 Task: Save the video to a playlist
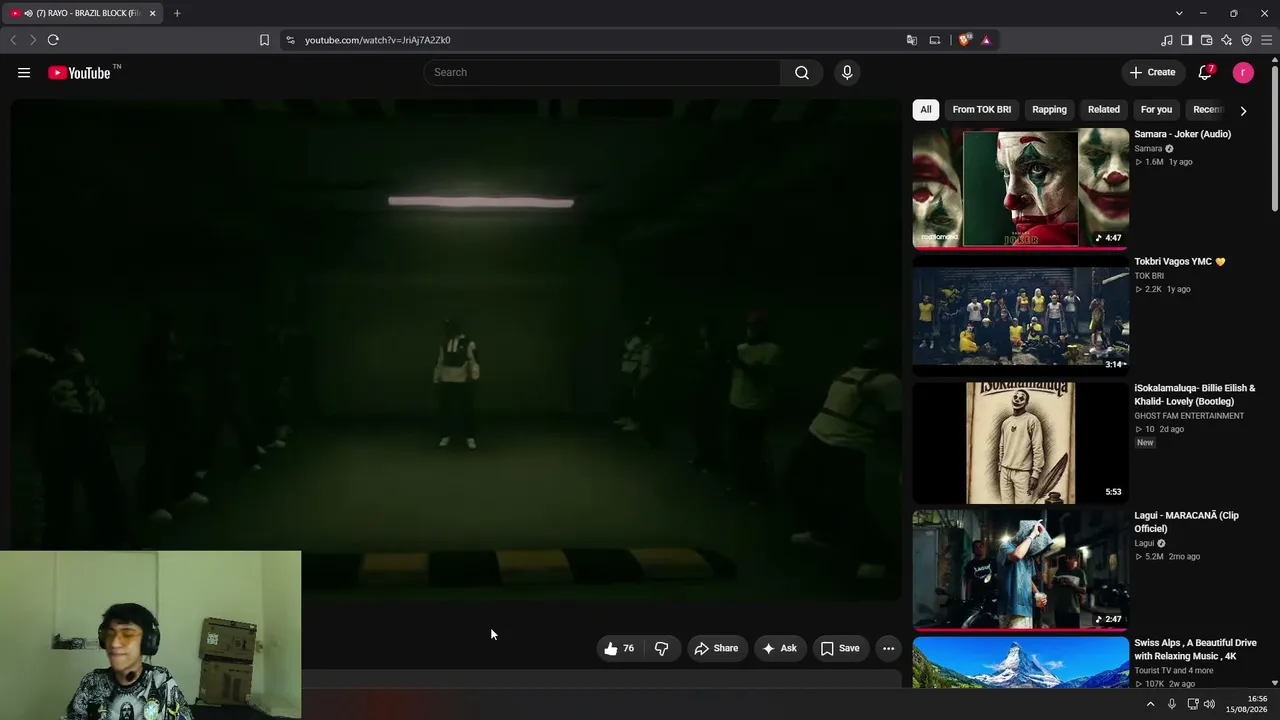pyautogui.click(x=840, y=648)
